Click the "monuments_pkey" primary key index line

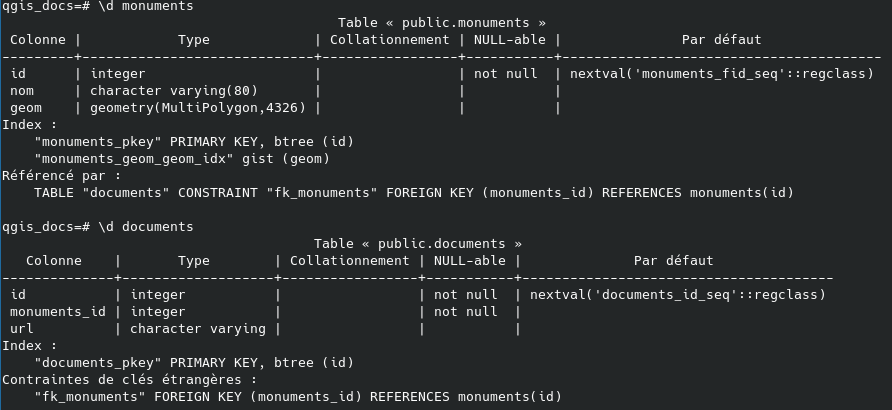click(x=193, y=141)
